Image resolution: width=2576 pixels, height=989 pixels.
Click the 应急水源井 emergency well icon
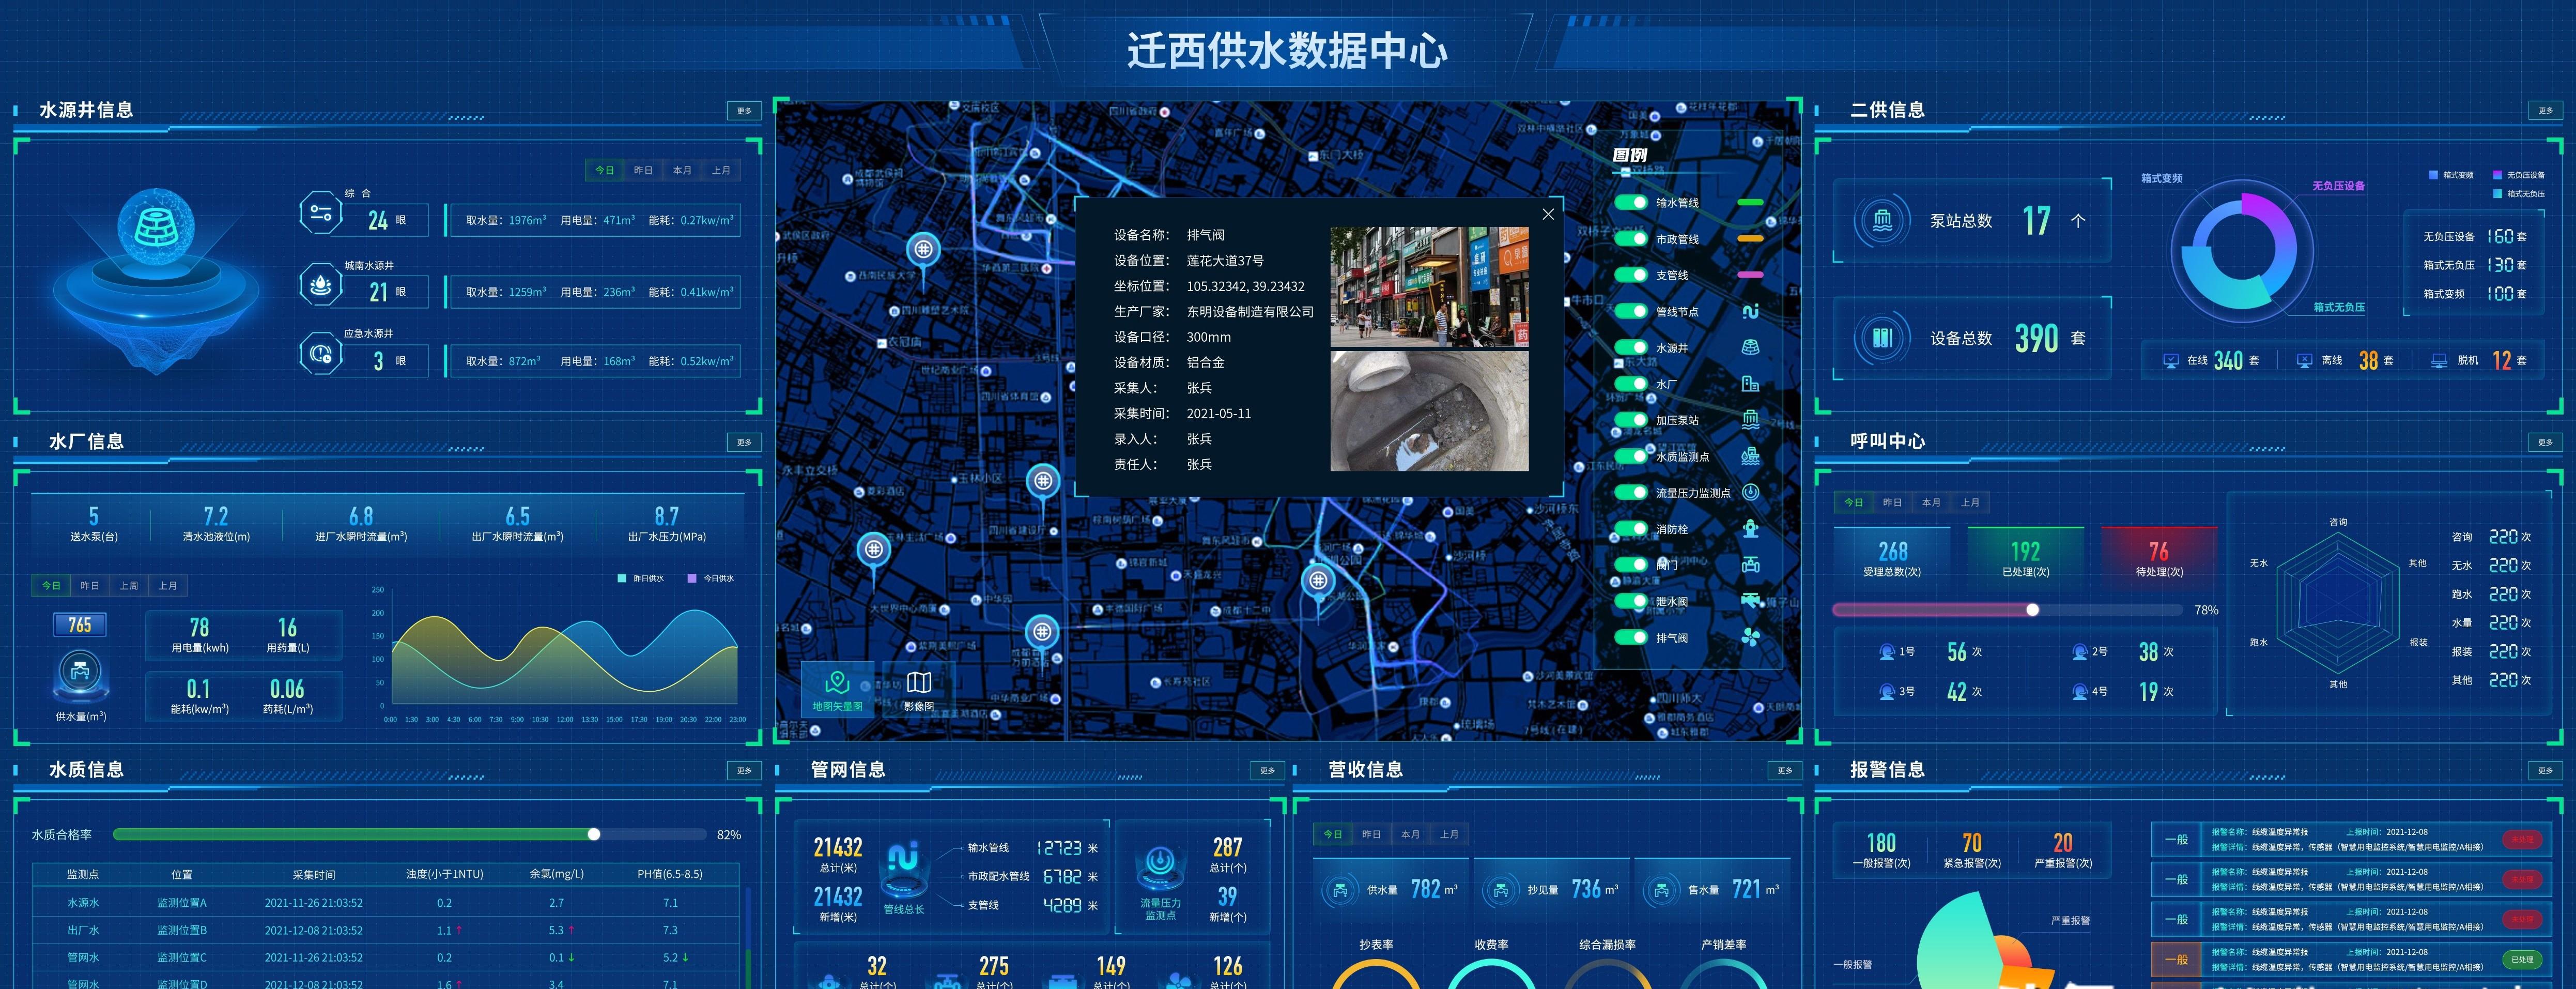click(x=321, y=353)
